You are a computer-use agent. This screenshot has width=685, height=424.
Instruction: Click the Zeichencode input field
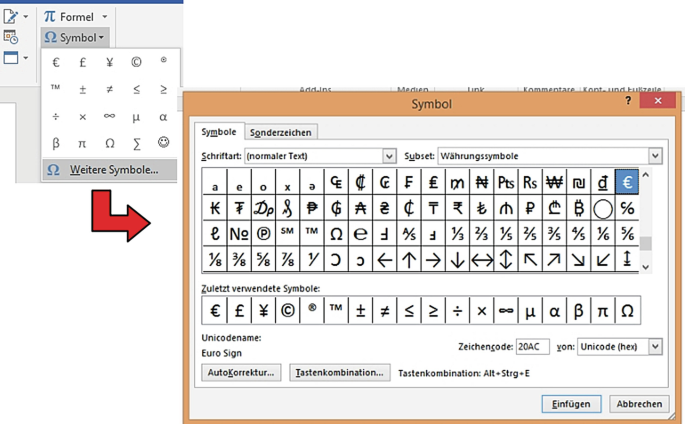(x=534, y=345)
